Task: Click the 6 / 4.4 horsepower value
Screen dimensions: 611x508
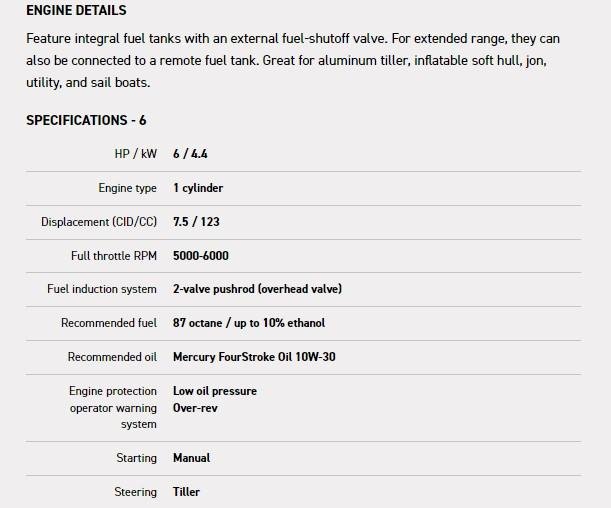Action: tap(190, 154)
